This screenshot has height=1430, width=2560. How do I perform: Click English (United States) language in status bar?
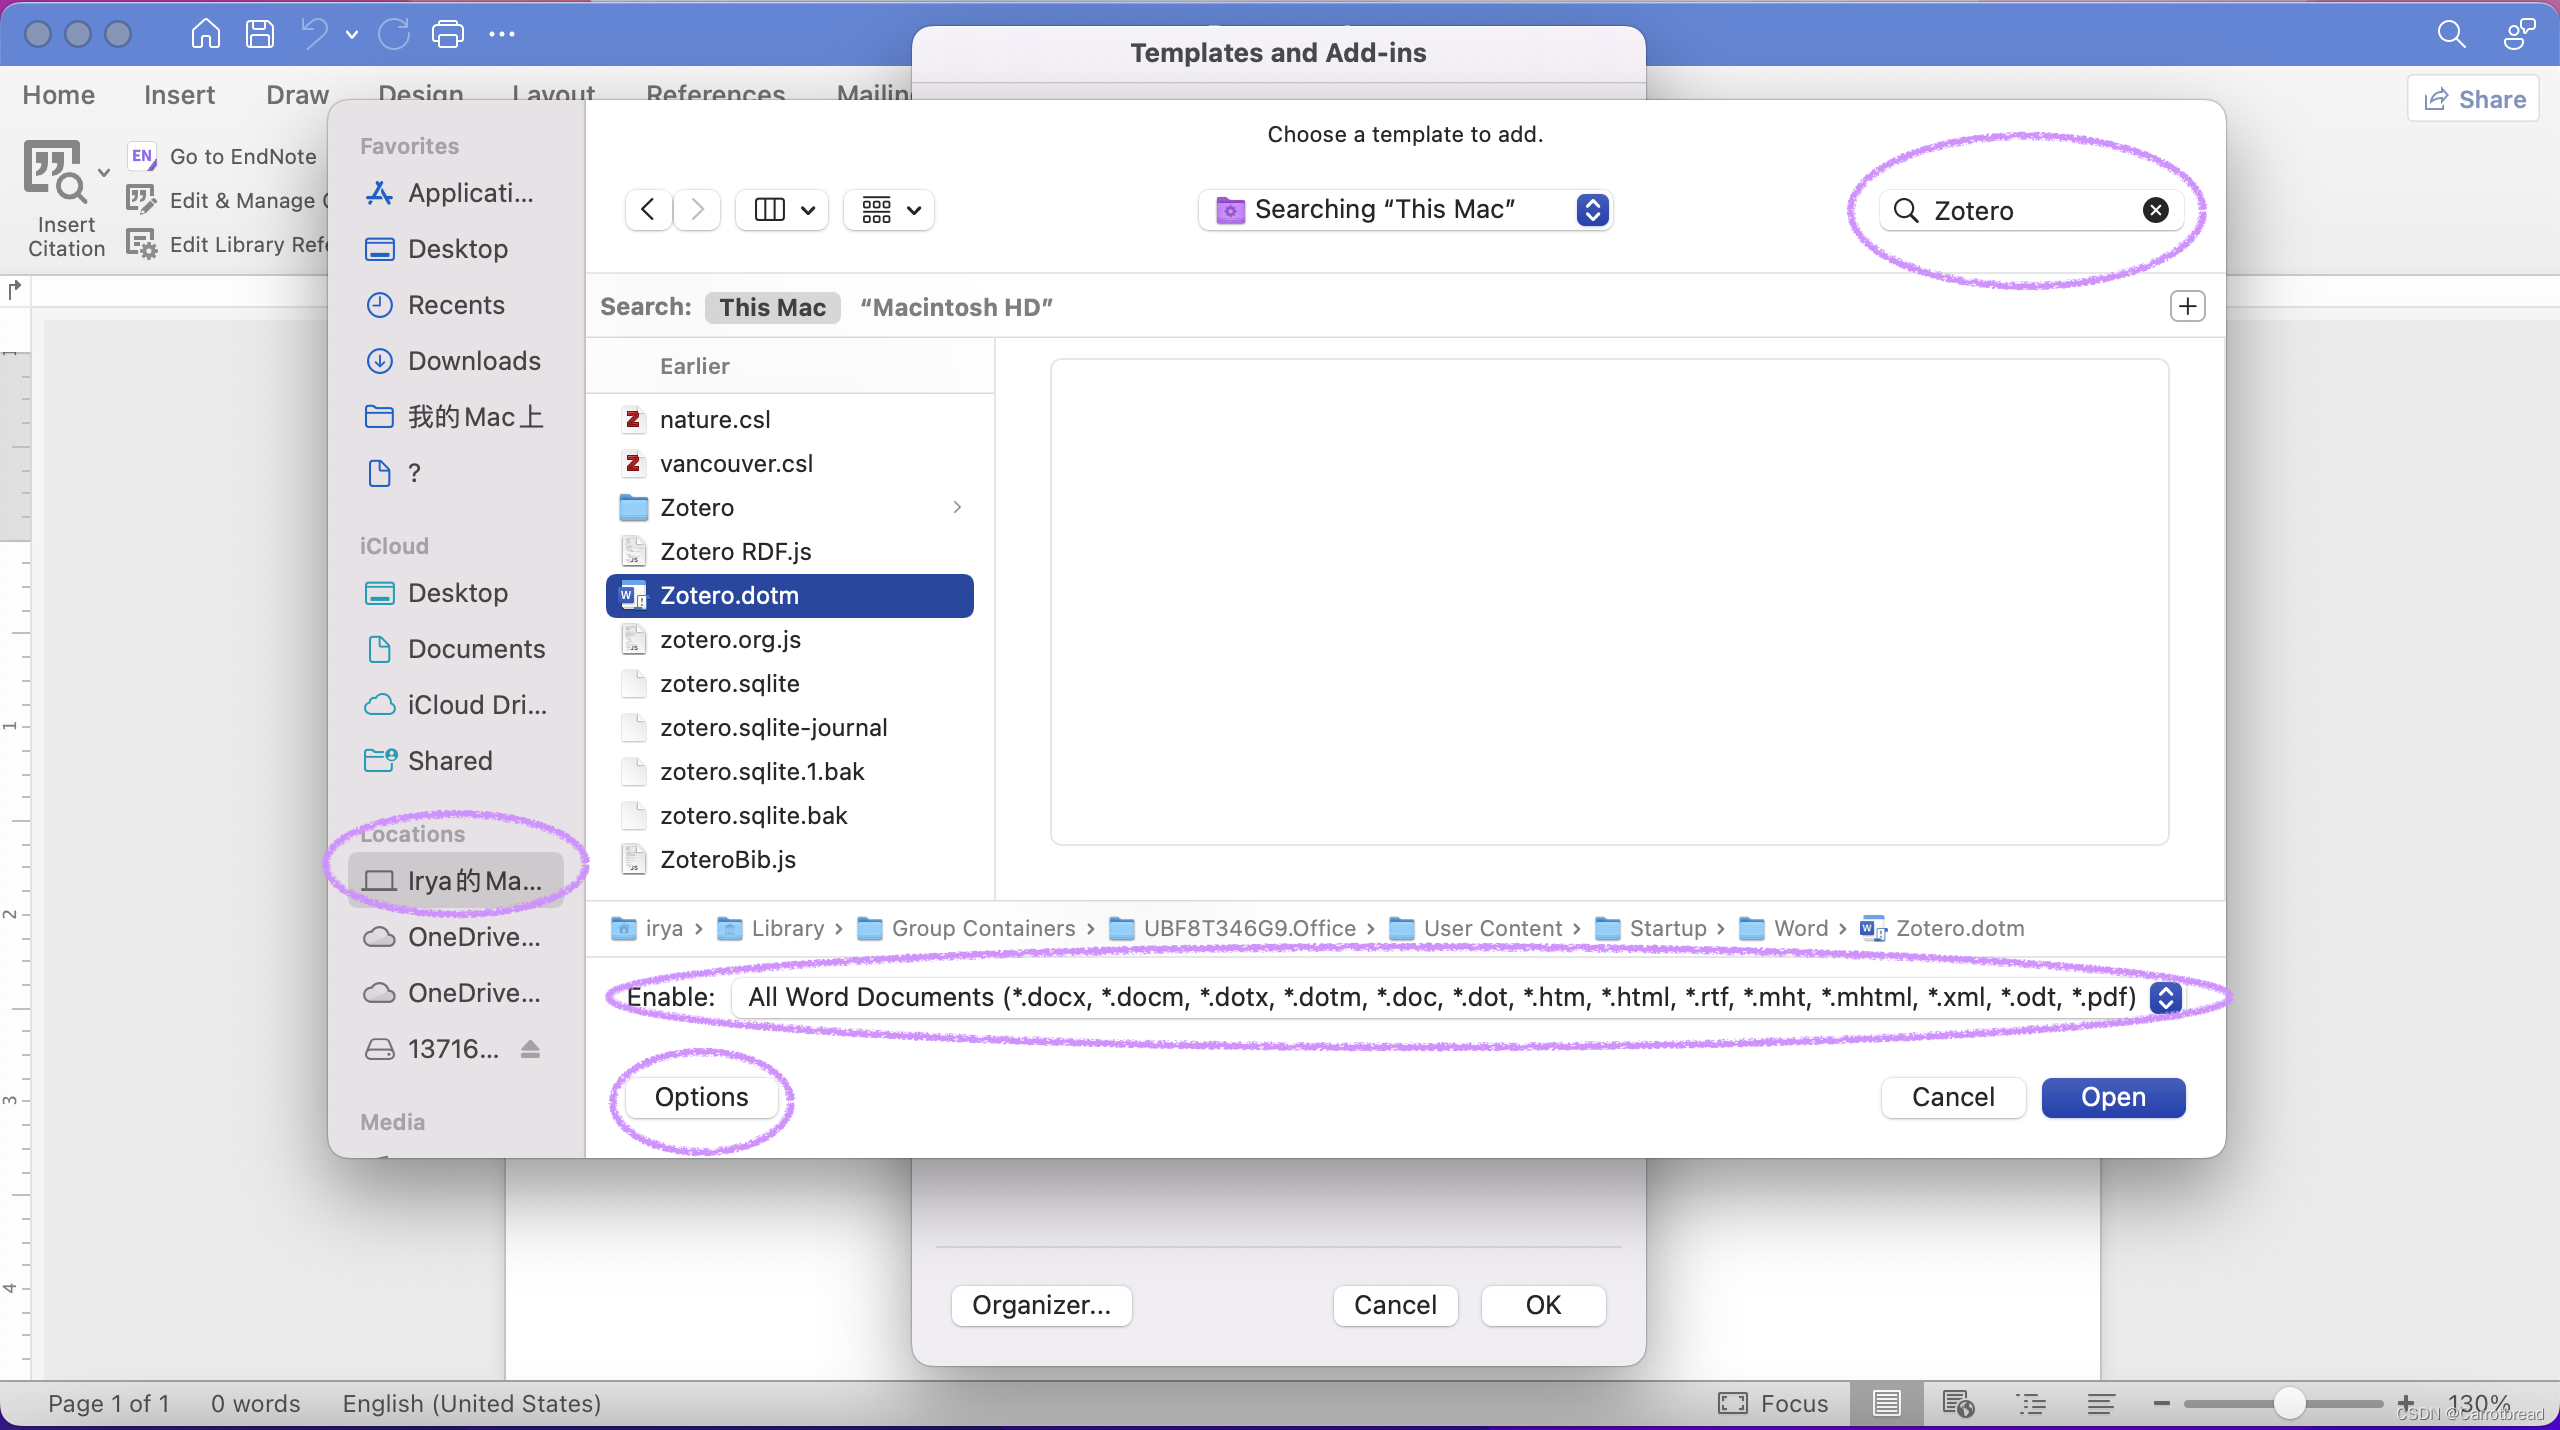point(471,1404)
